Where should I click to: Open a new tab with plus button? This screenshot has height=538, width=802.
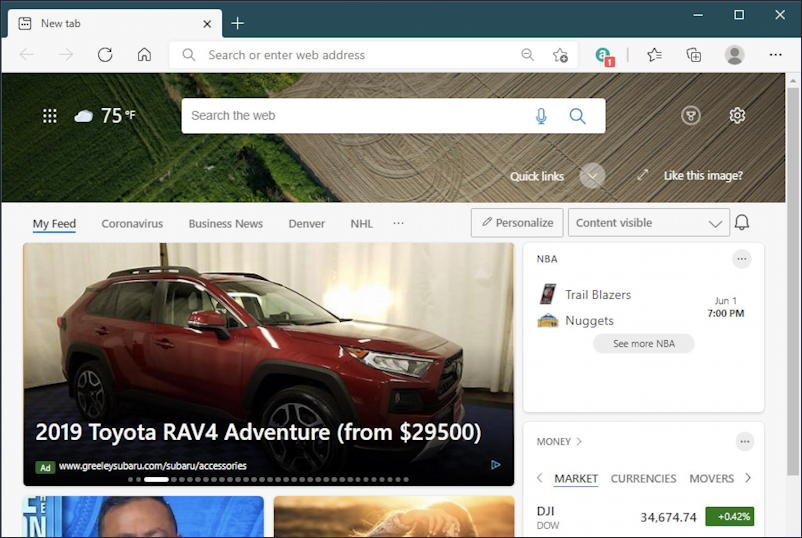(237, 23)
